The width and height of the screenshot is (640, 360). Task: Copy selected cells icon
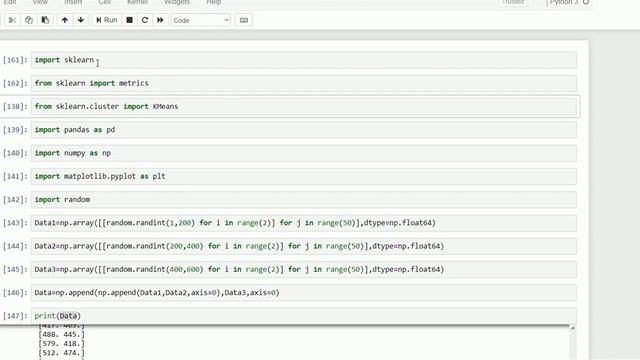pos(29,20)
